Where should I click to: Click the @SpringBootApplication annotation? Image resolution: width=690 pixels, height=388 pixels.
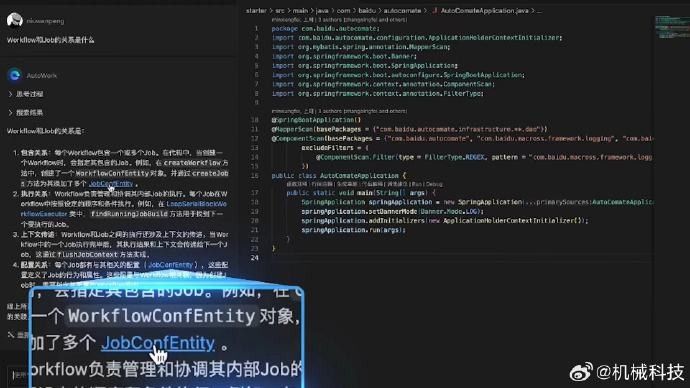[316, 120]
